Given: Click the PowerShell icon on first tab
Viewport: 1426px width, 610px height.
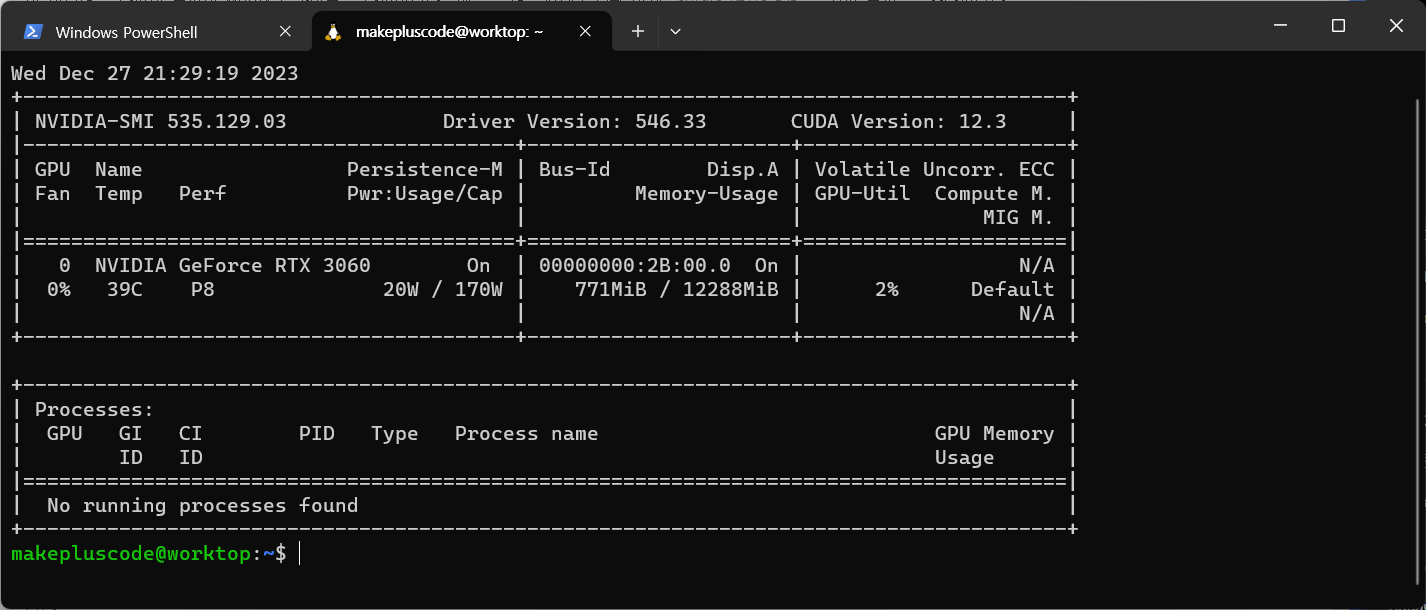Looking at the screenshot, I should click(33, 32).
